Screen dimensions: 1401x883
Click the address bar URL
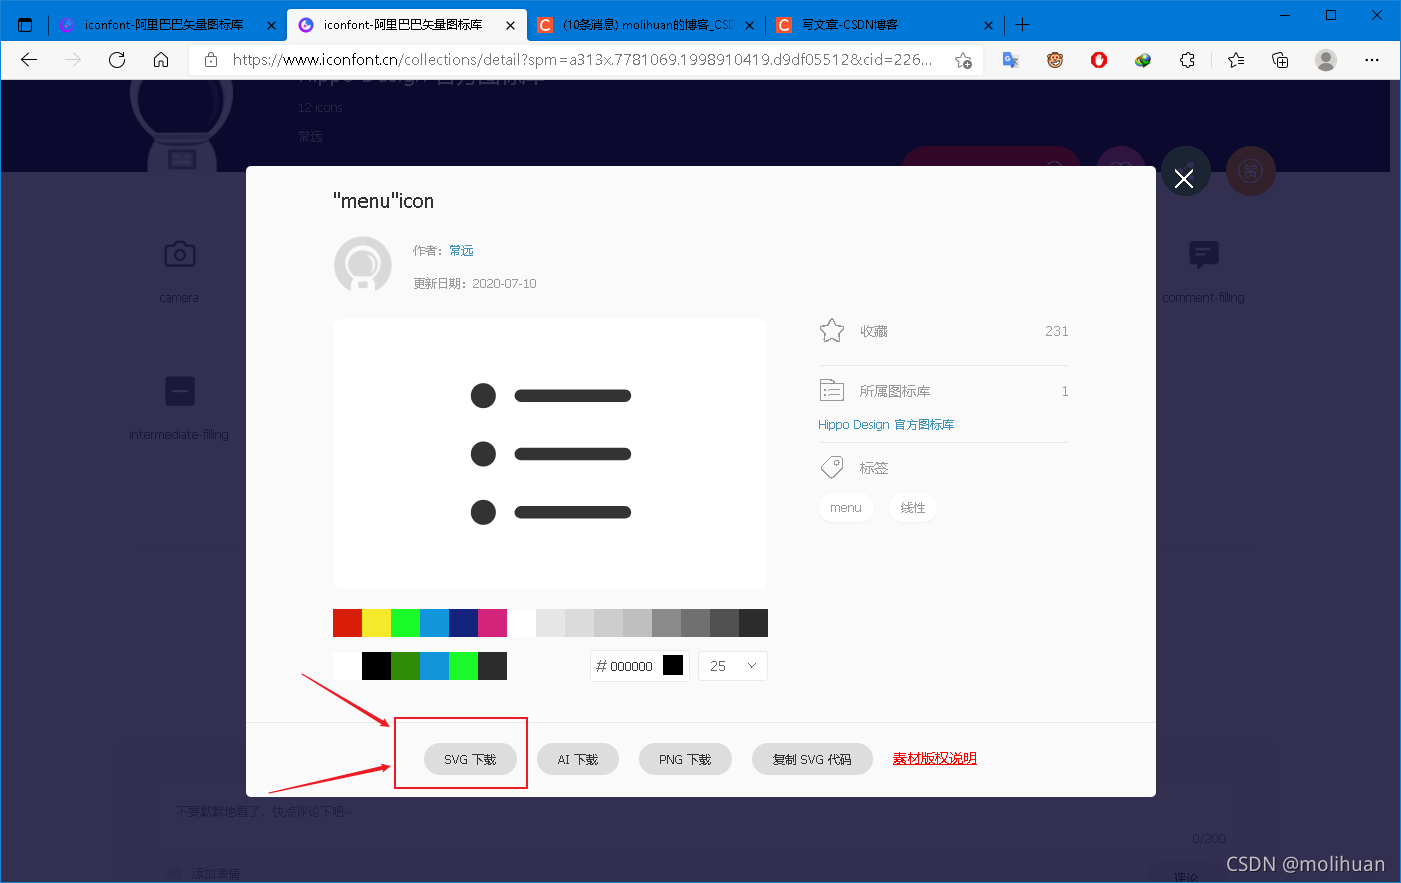[x=582, y=60]
